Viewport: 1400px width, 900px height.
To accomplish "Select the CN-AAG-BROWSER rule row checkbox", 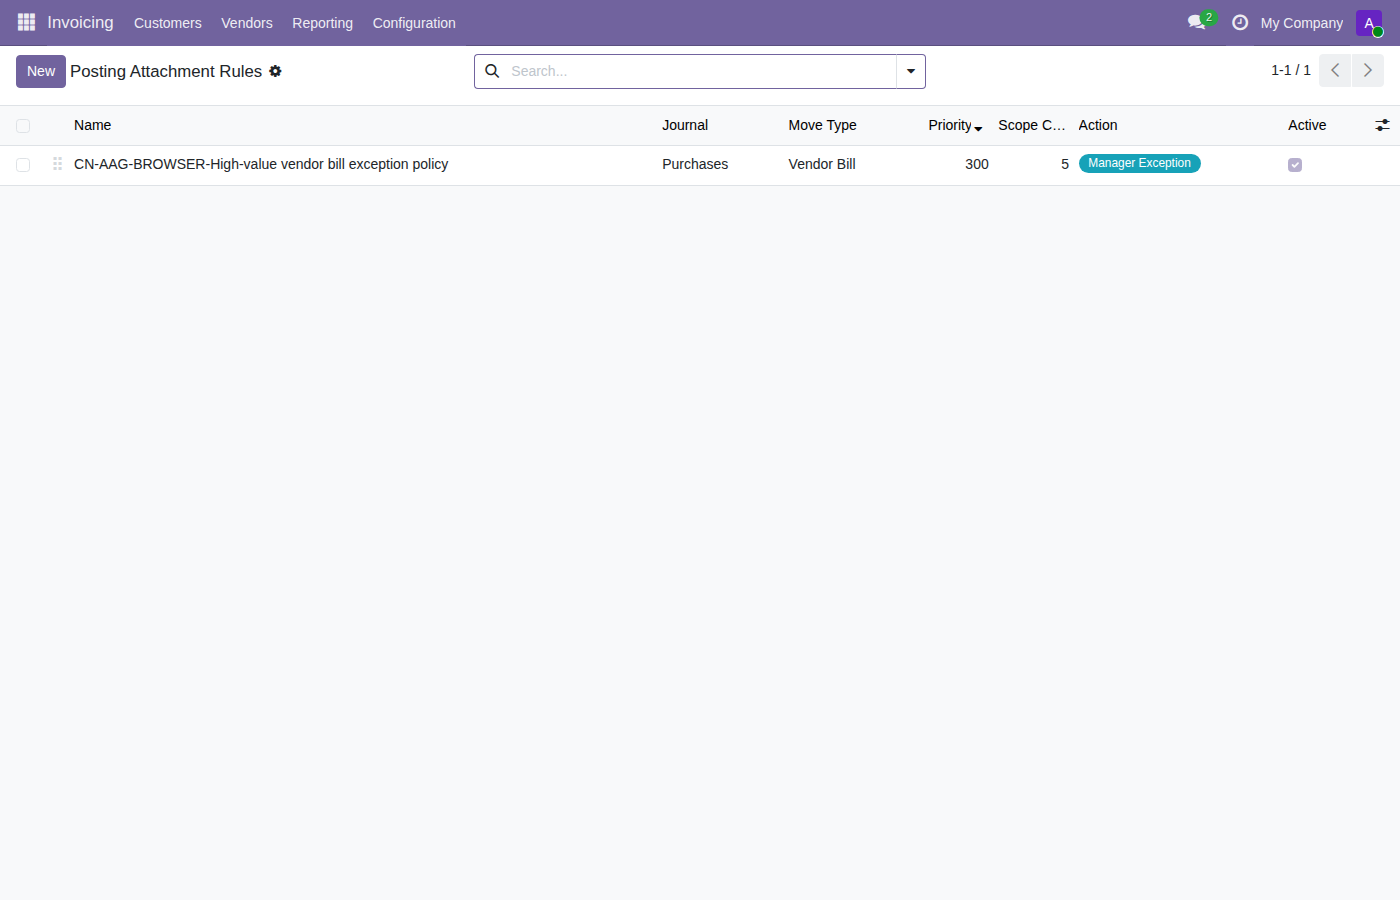I will pos(23,165).
